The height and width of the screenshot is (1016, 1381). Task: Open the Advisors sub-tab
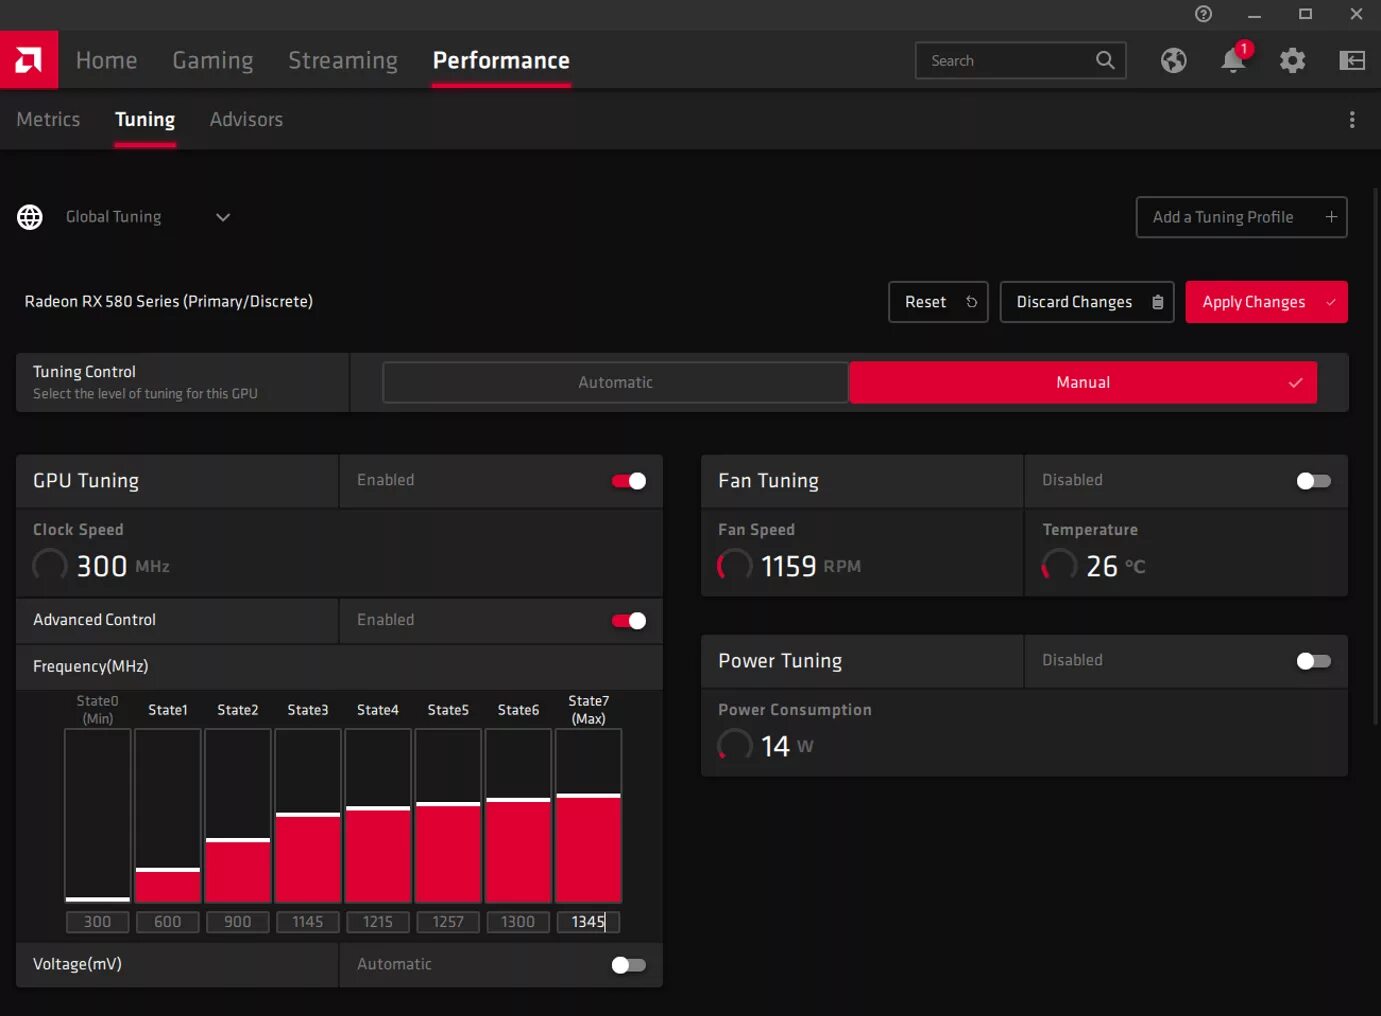coord(246,119)
